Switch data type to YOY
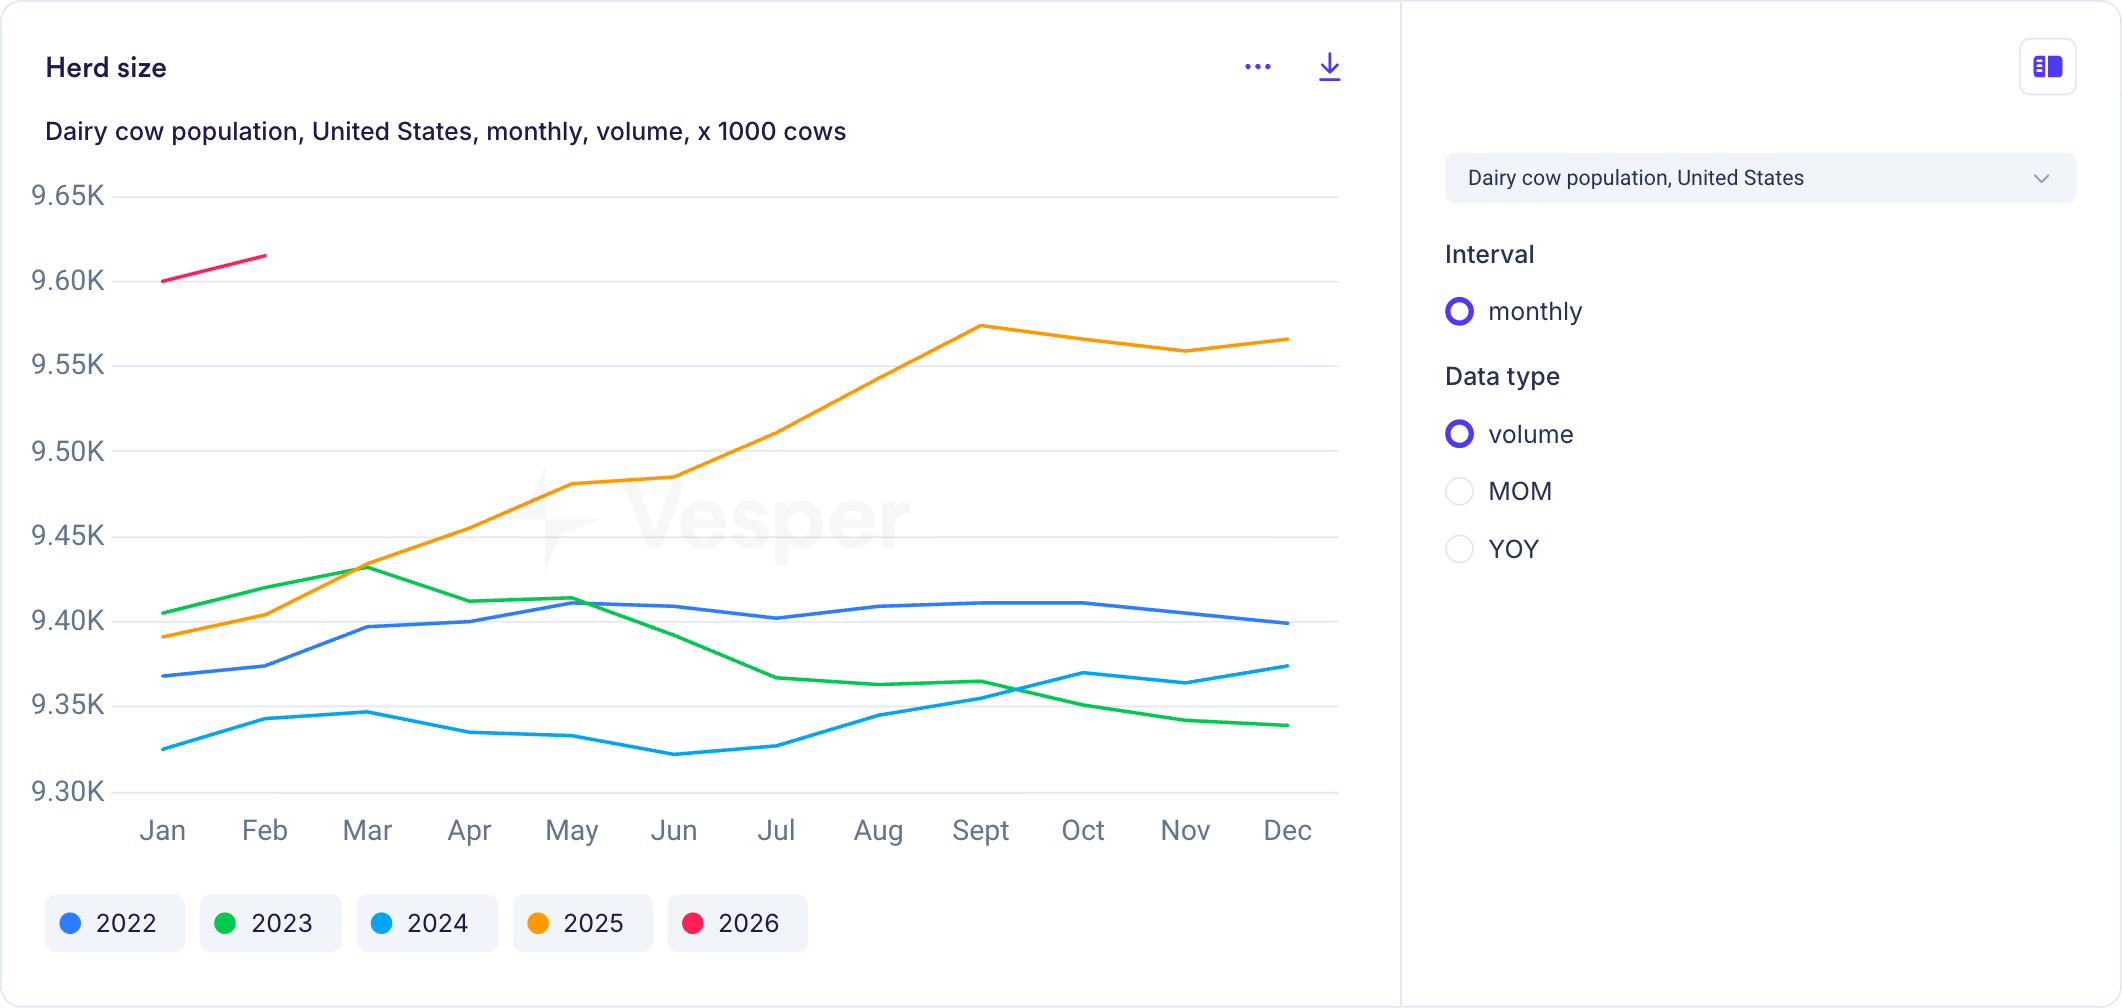 [1459, 549]
